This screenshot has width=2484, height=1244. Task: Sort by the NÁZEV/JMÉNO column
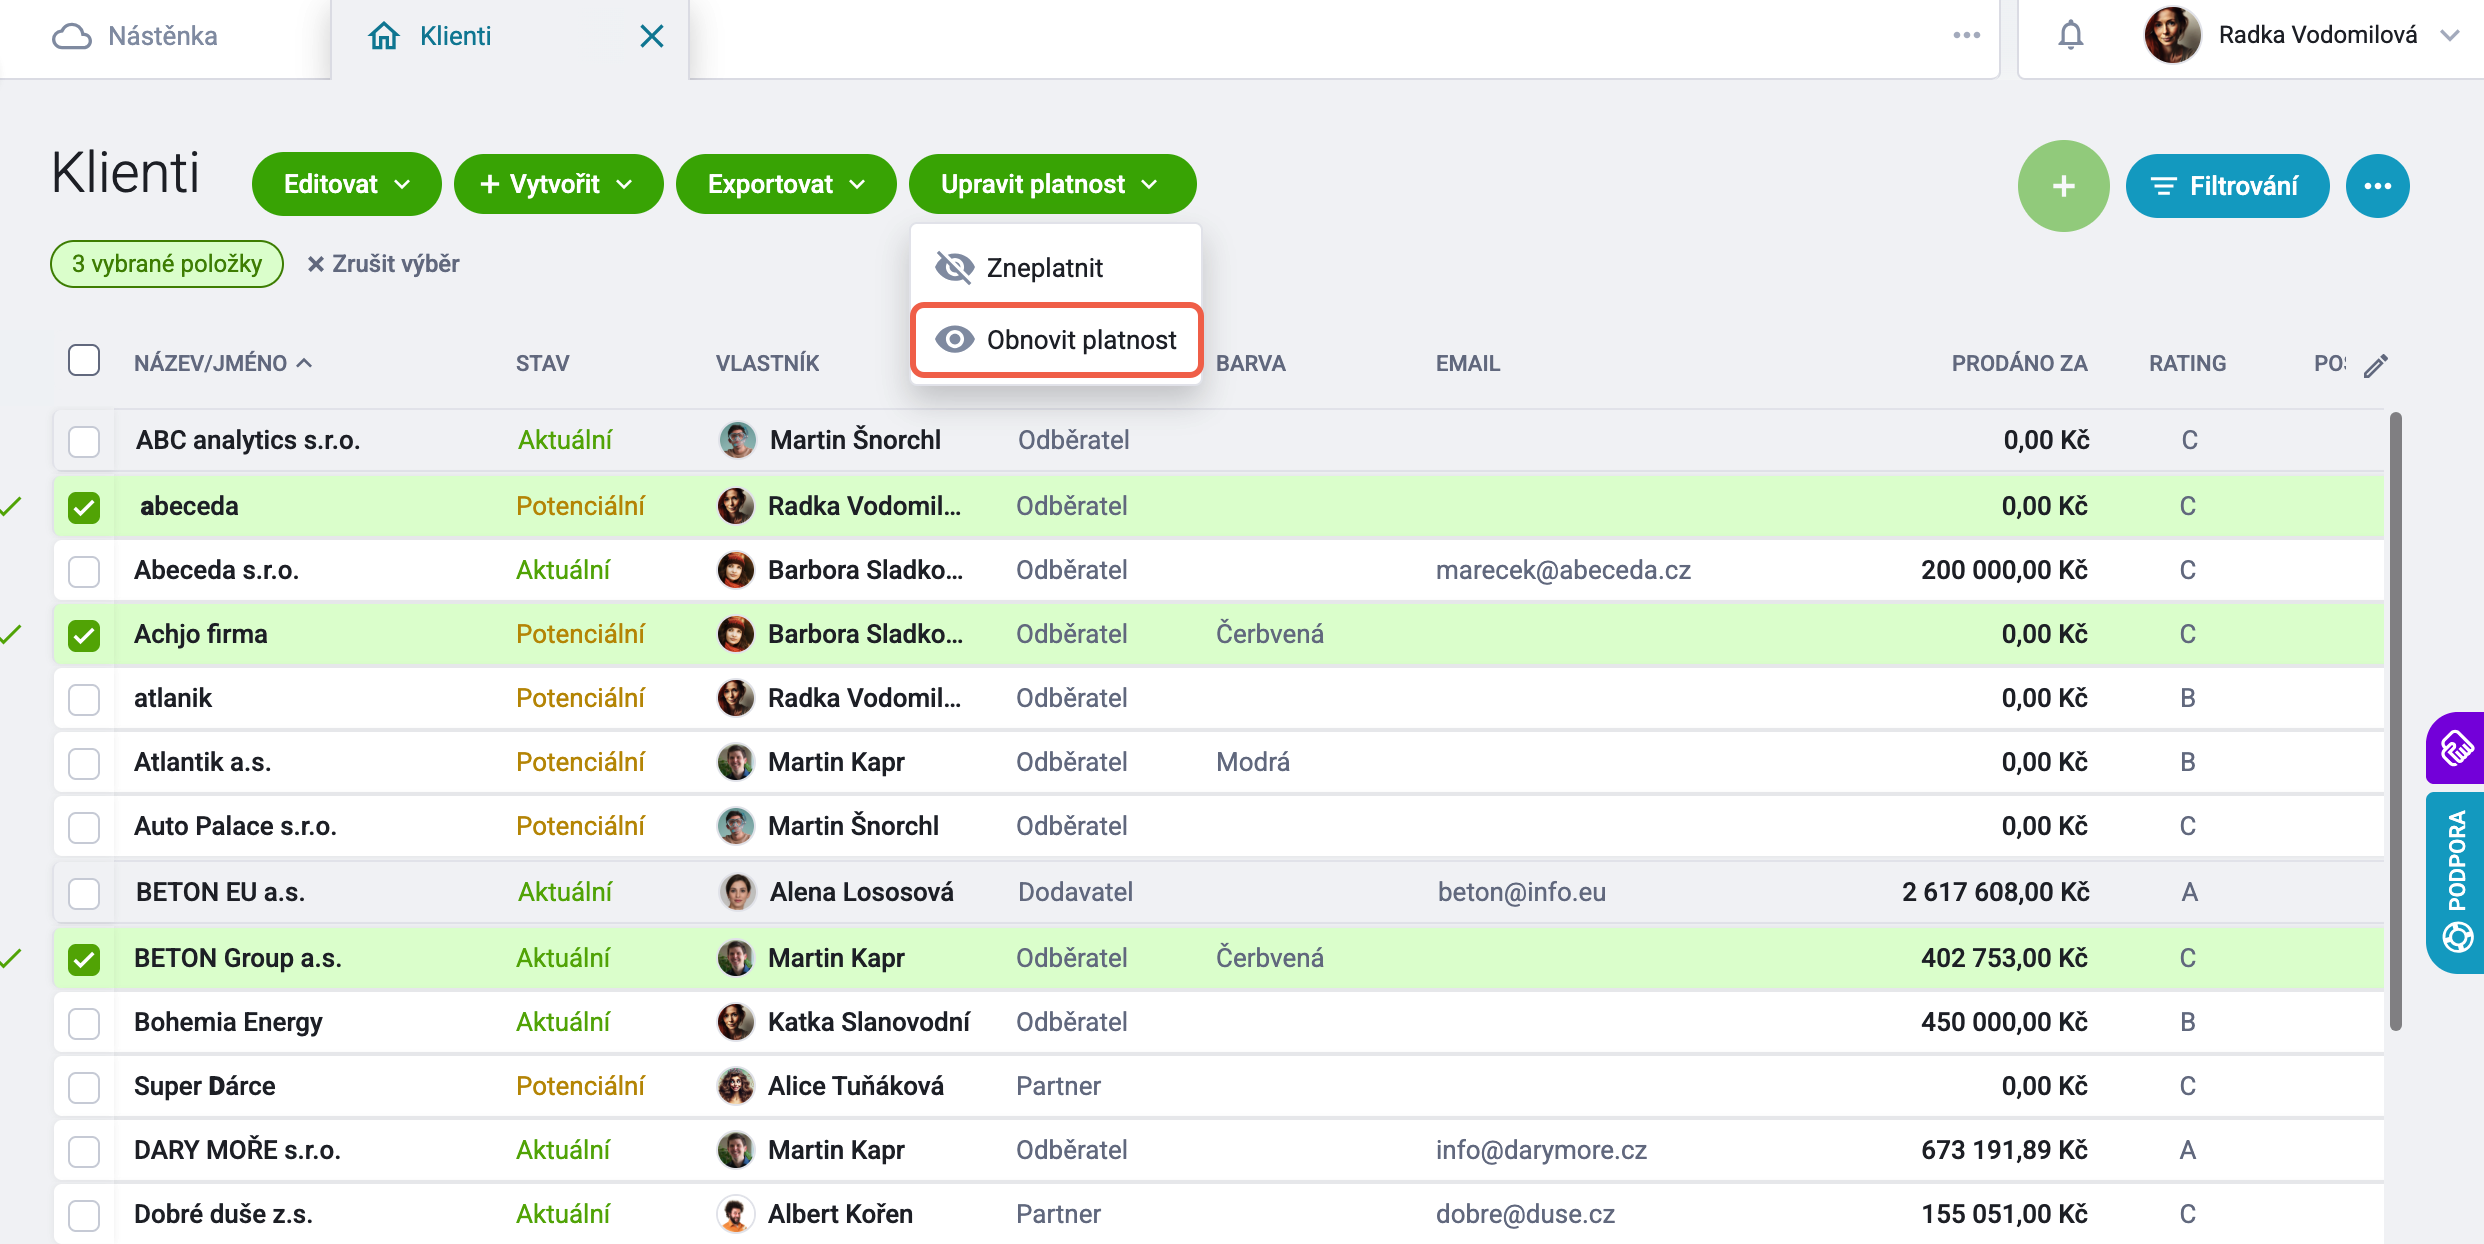[x=223, y=363]
